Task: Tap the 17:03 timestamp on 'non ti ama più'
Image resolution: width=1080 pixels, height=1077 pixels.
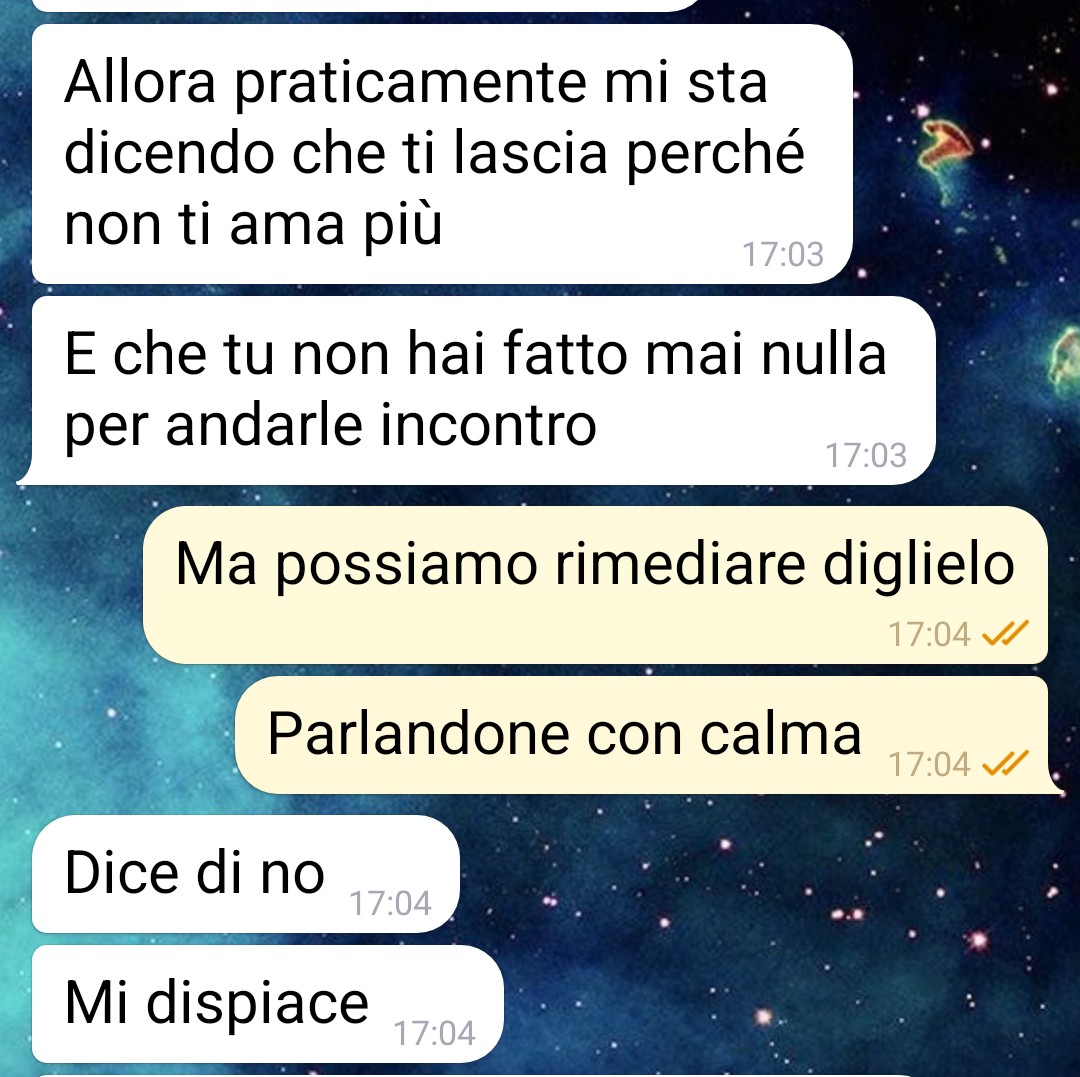Action: pyautogui.click(x=782, y=254)
